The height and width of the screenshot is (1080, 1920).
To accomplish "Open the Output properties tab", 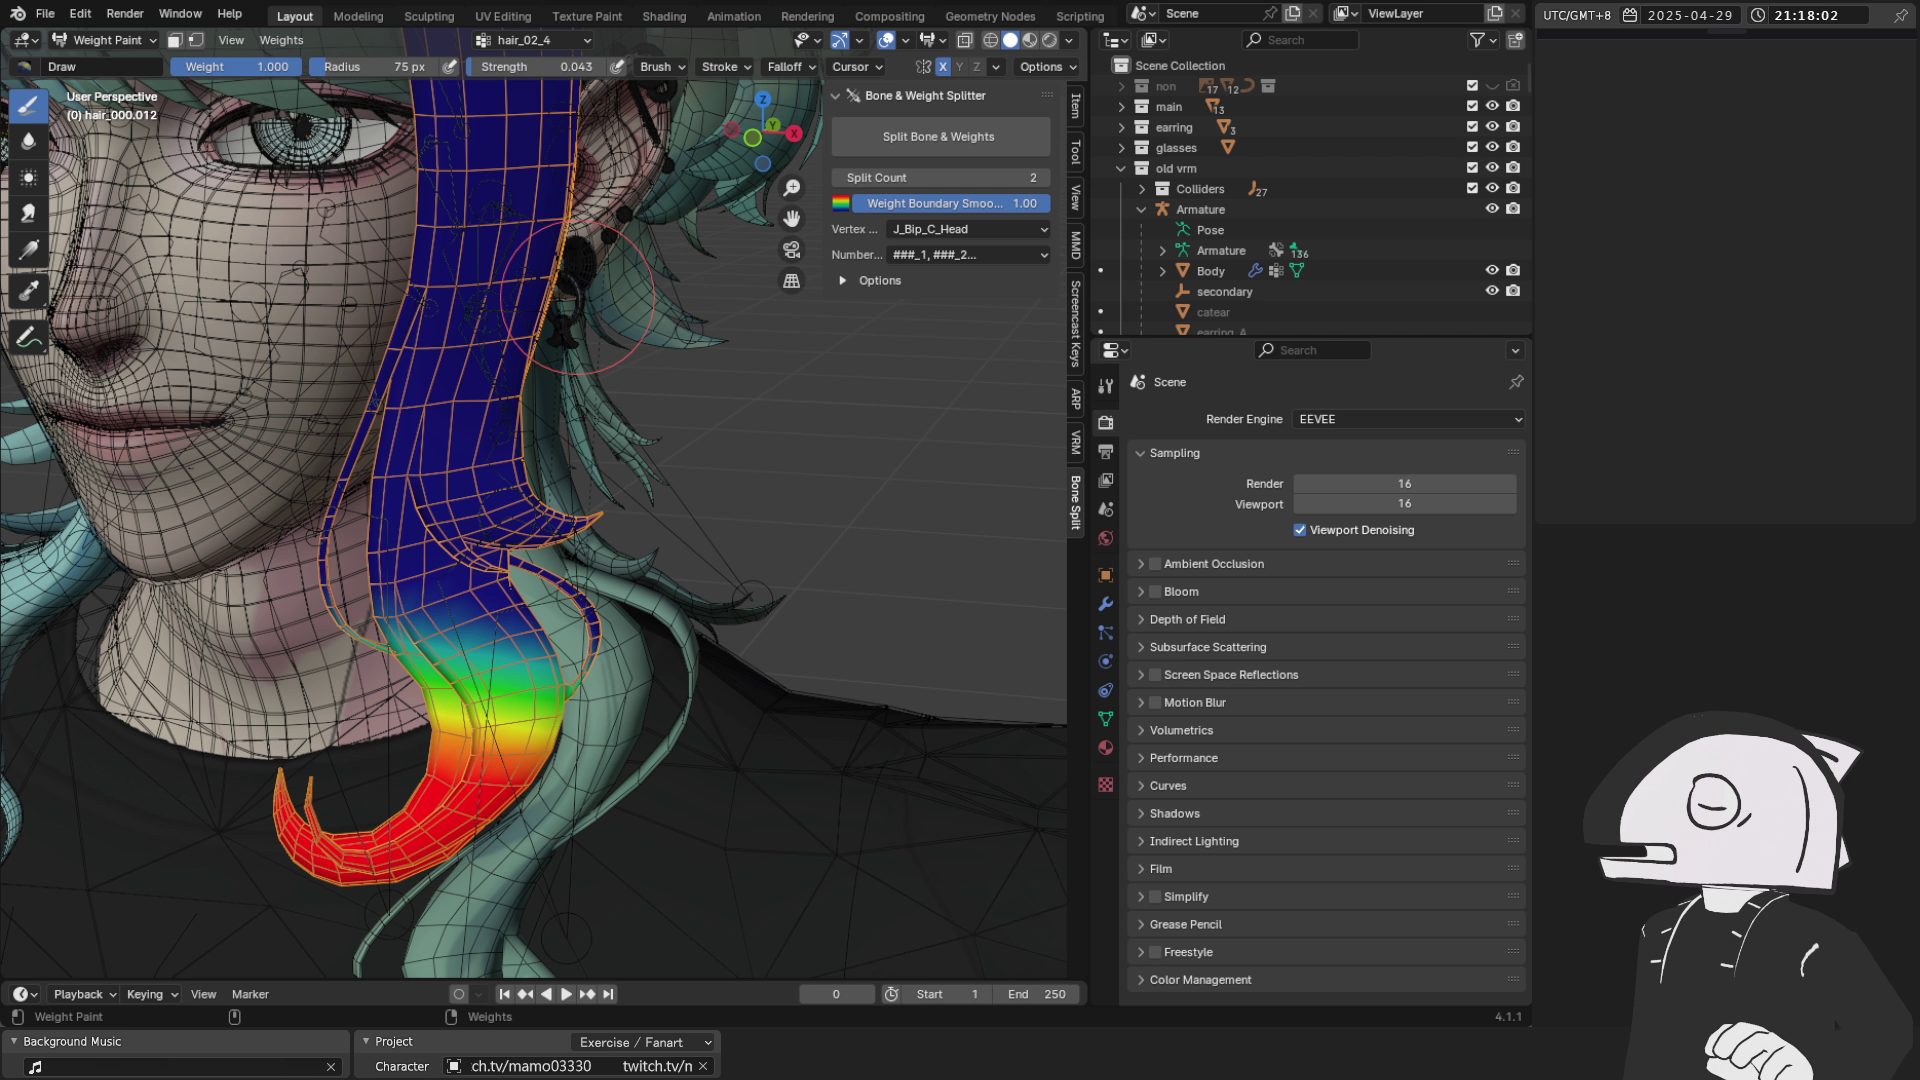I will point(1105,451).
